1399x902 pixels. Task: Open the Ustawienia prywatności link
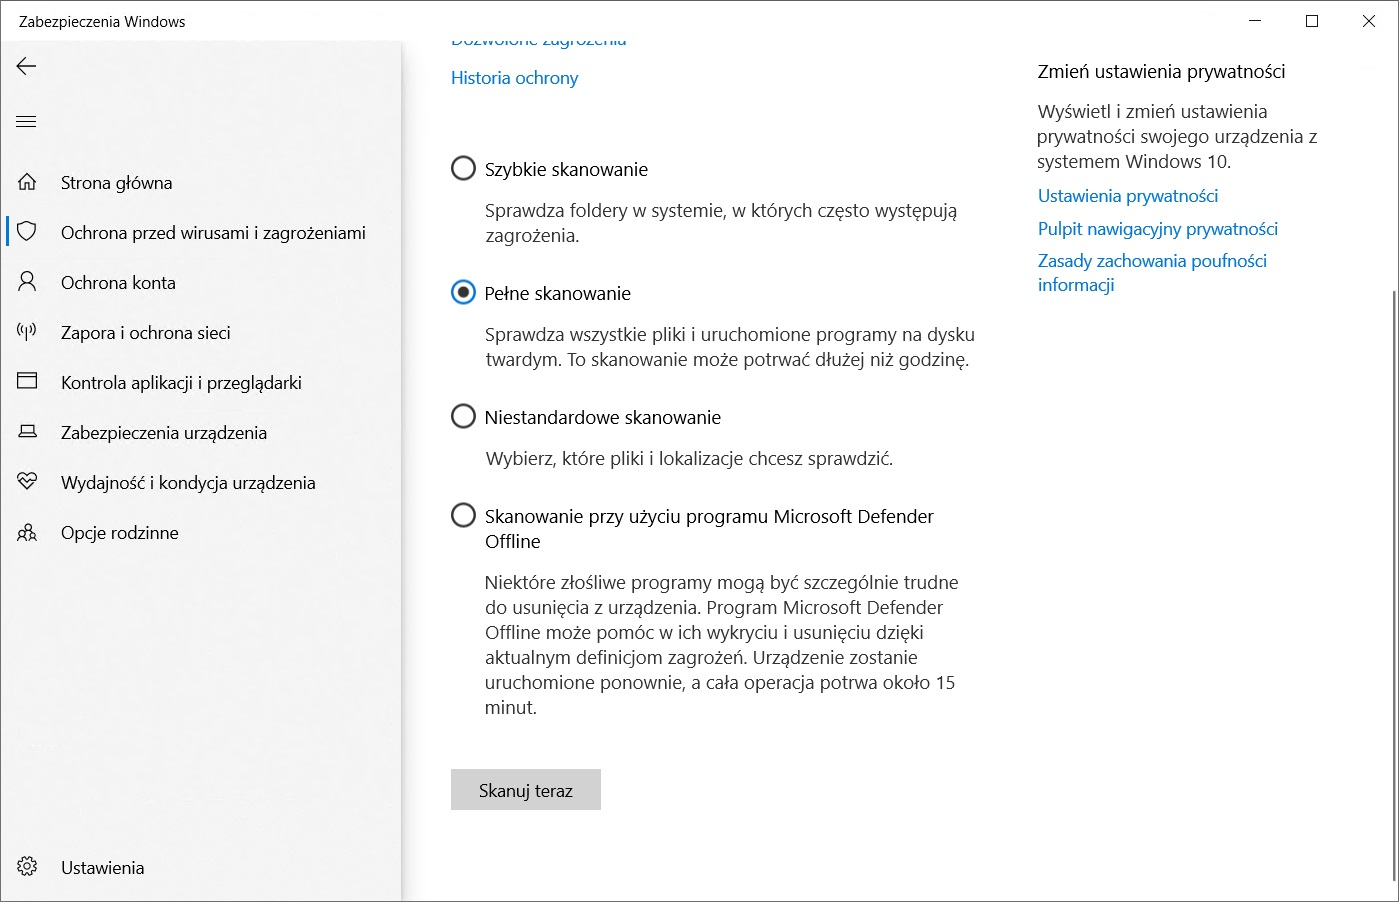(1127, 196)
